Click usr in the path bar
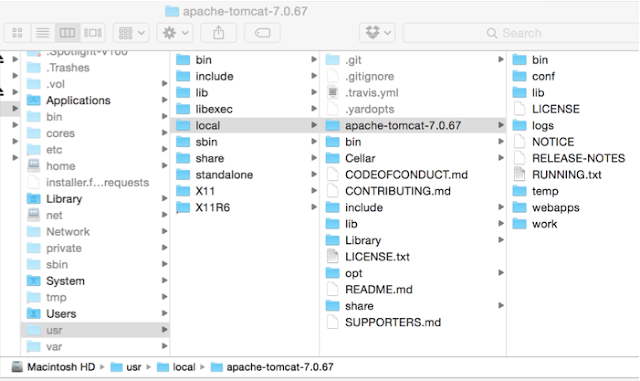640x381 pixels. (x=126, y=367)
